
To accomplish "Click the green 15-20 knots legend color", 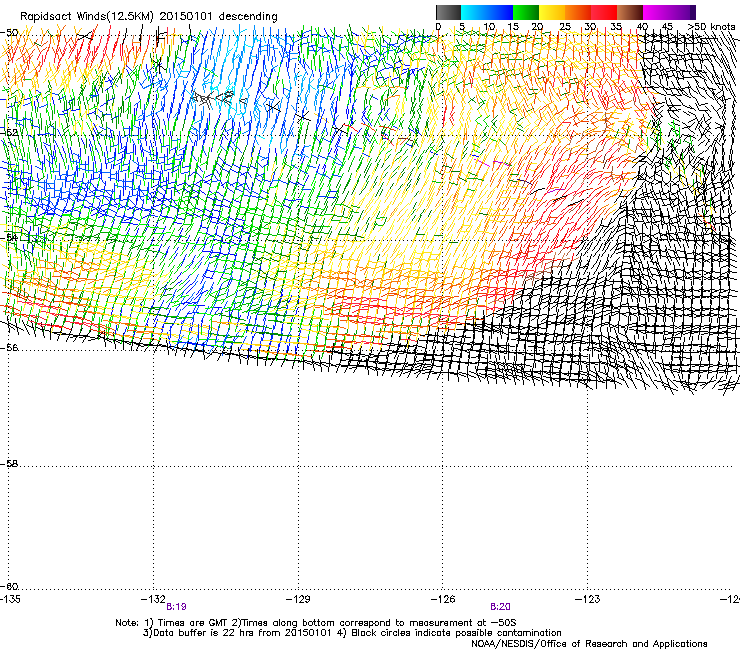I will pos(526,12).
